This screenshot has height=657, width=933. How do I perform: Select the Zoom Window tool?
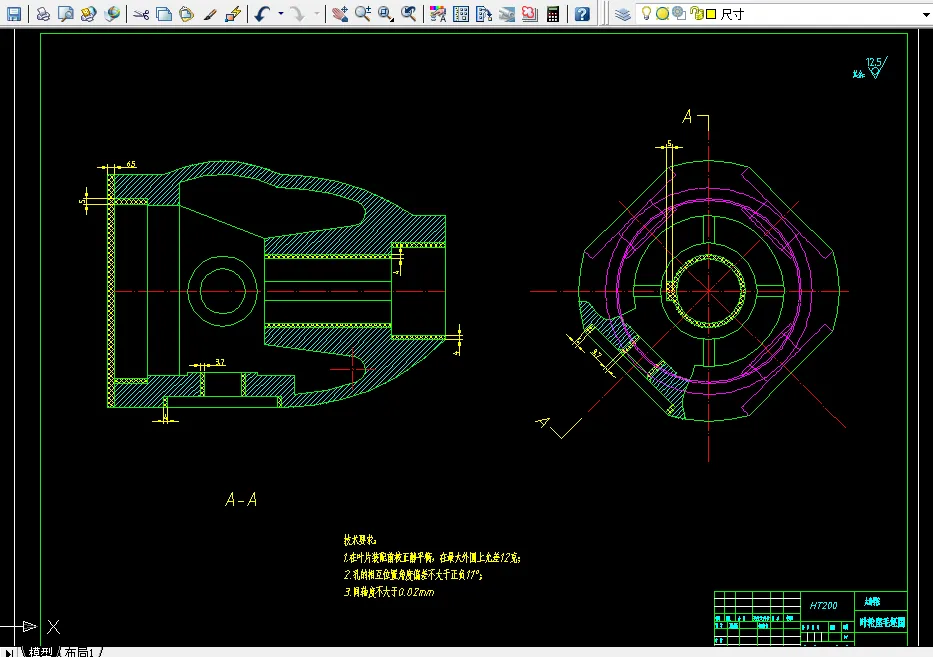[386, 14]
